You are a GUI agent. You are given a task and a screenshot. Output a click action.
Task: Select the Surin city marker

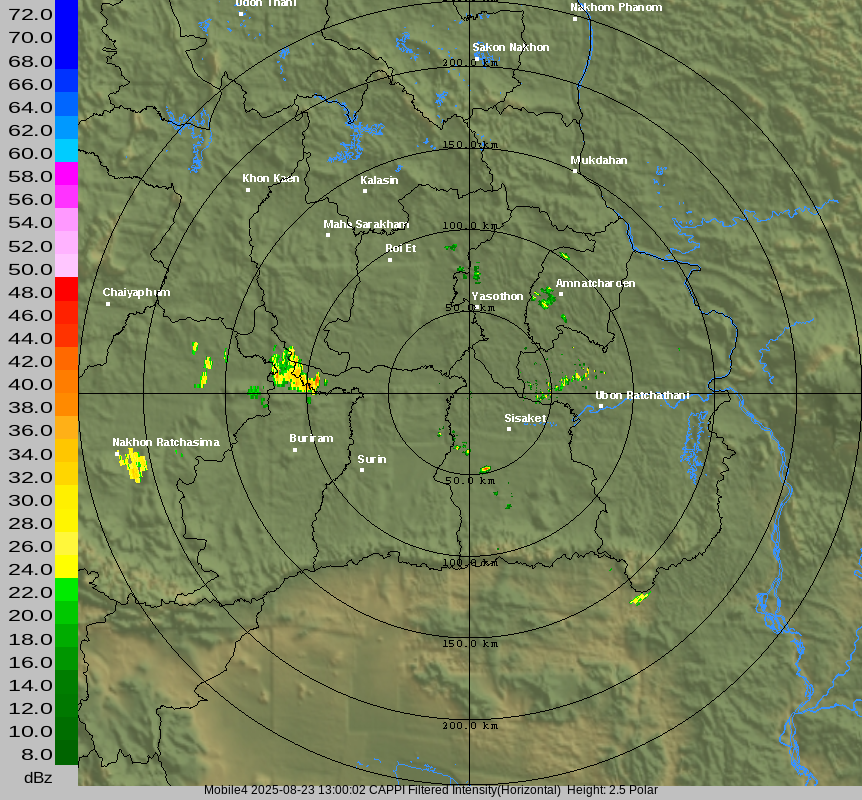pyautogui.click(x=362, y=470)
